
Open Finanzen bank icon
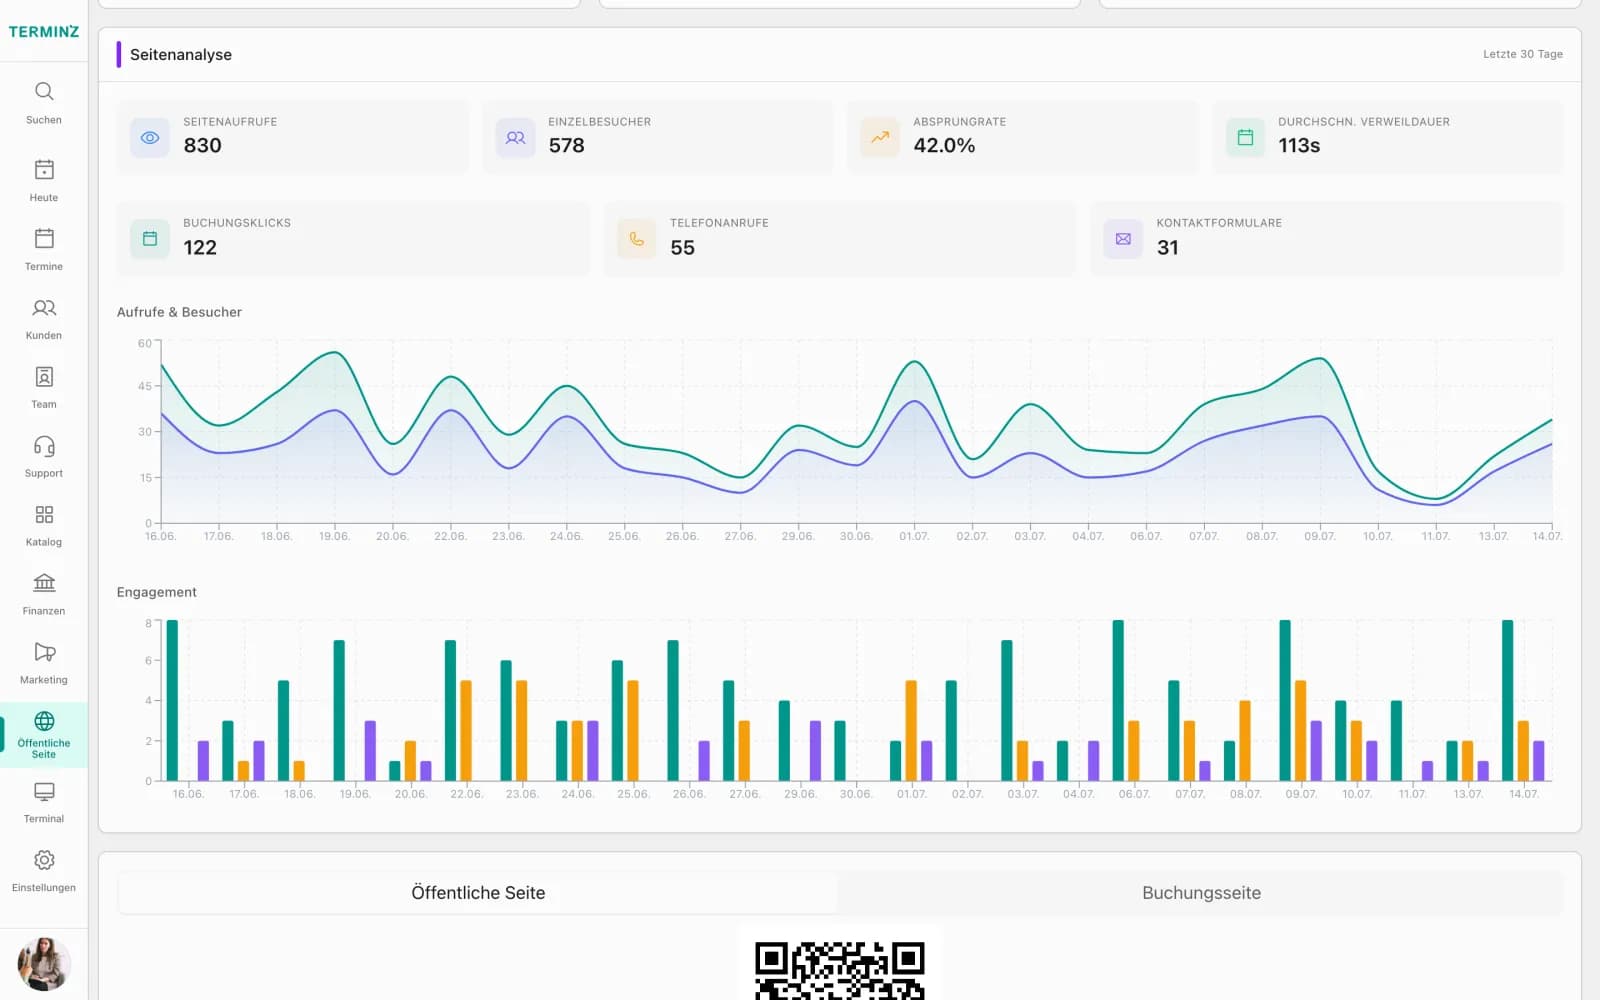click(x=44, y=583)
